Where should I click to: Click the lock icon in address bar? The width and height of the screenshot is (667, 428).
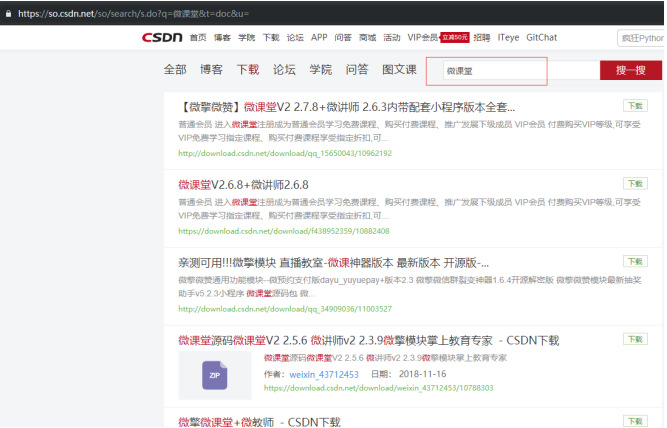8,14
